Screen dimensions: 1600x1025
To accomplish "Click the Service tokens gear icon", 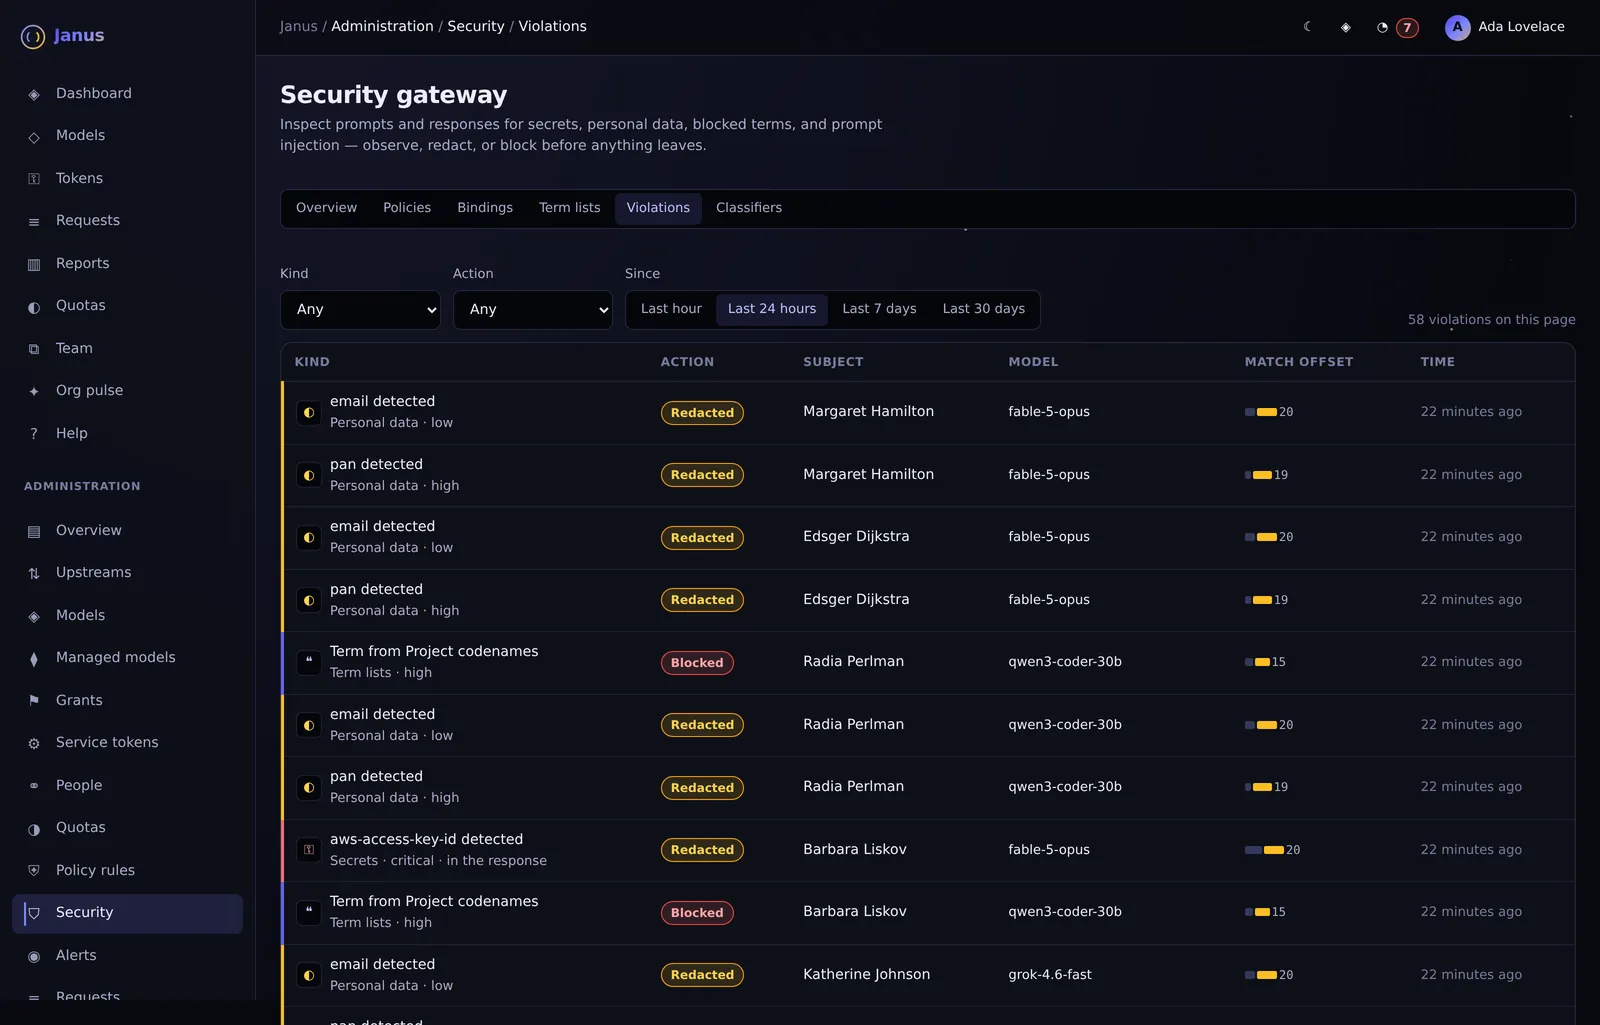I will click(x=34, y=743).
